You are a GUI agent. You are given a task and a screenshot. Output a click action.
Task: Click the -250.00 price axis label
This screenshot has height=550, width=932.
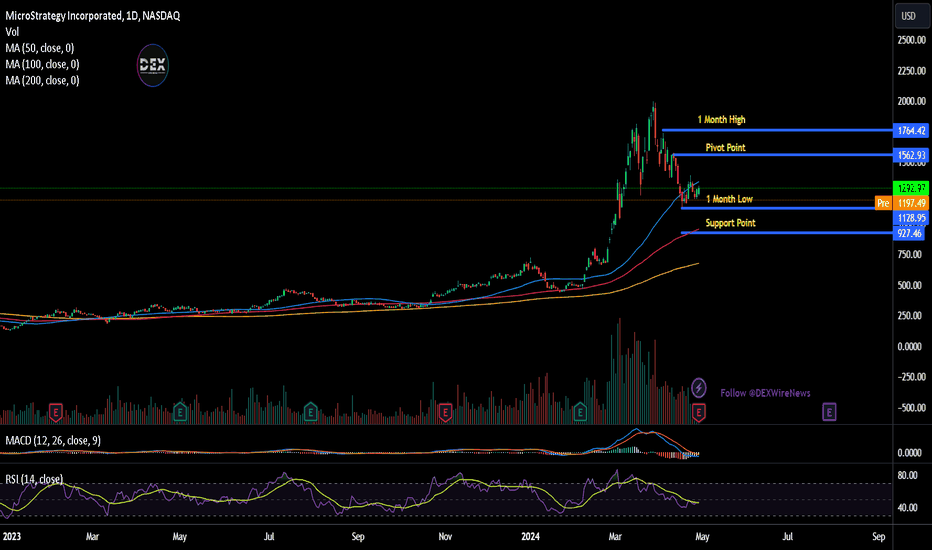click(912, 377)
